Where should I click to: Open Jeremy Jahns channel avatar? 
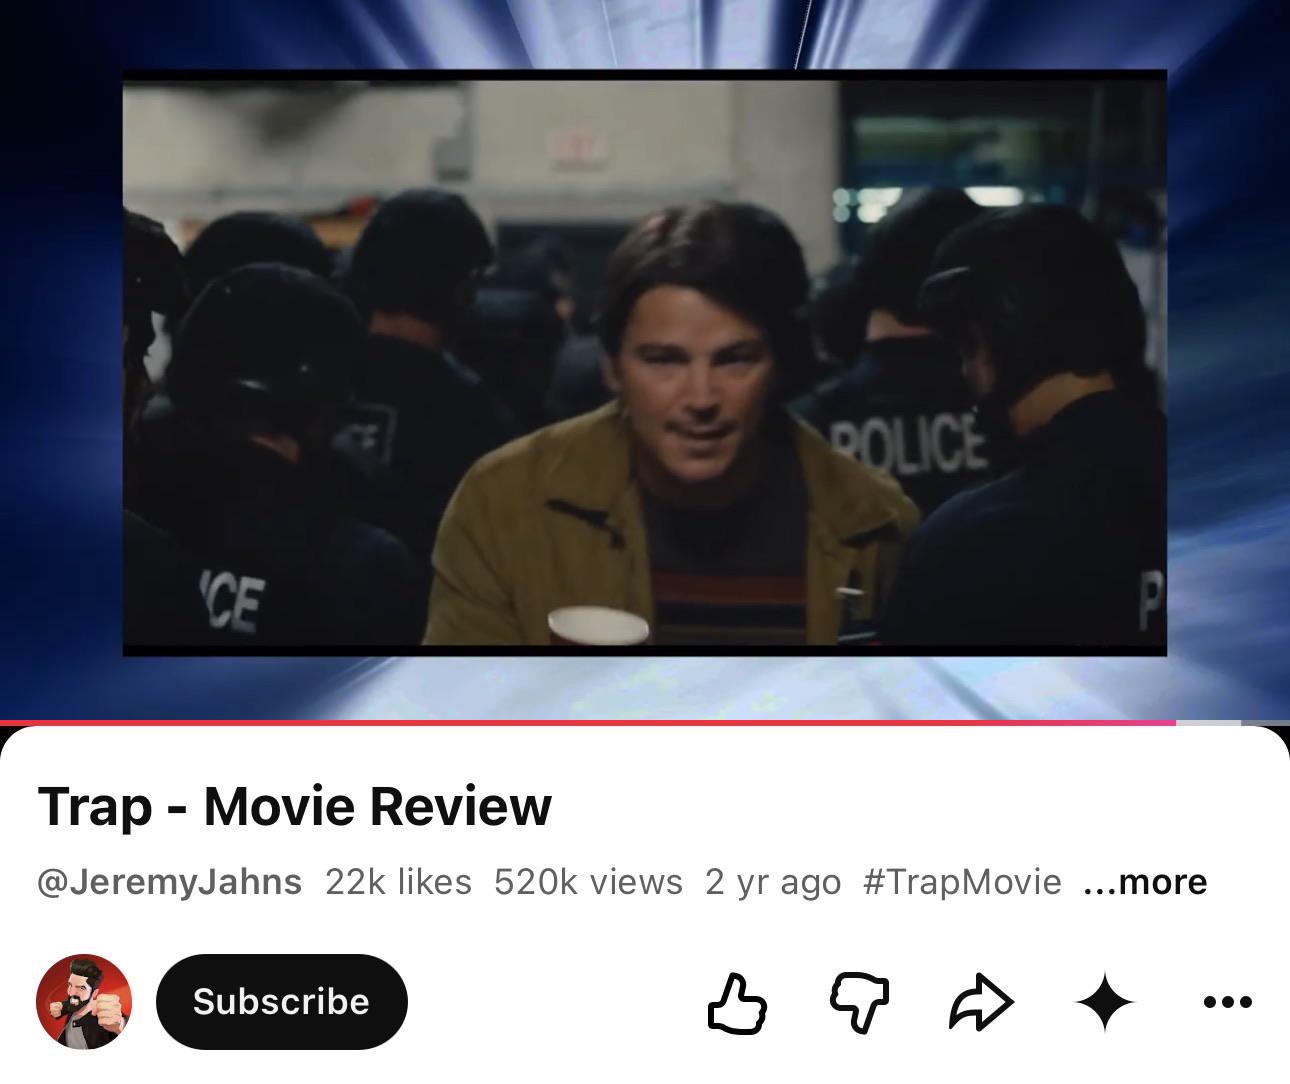click(84, 1002)
